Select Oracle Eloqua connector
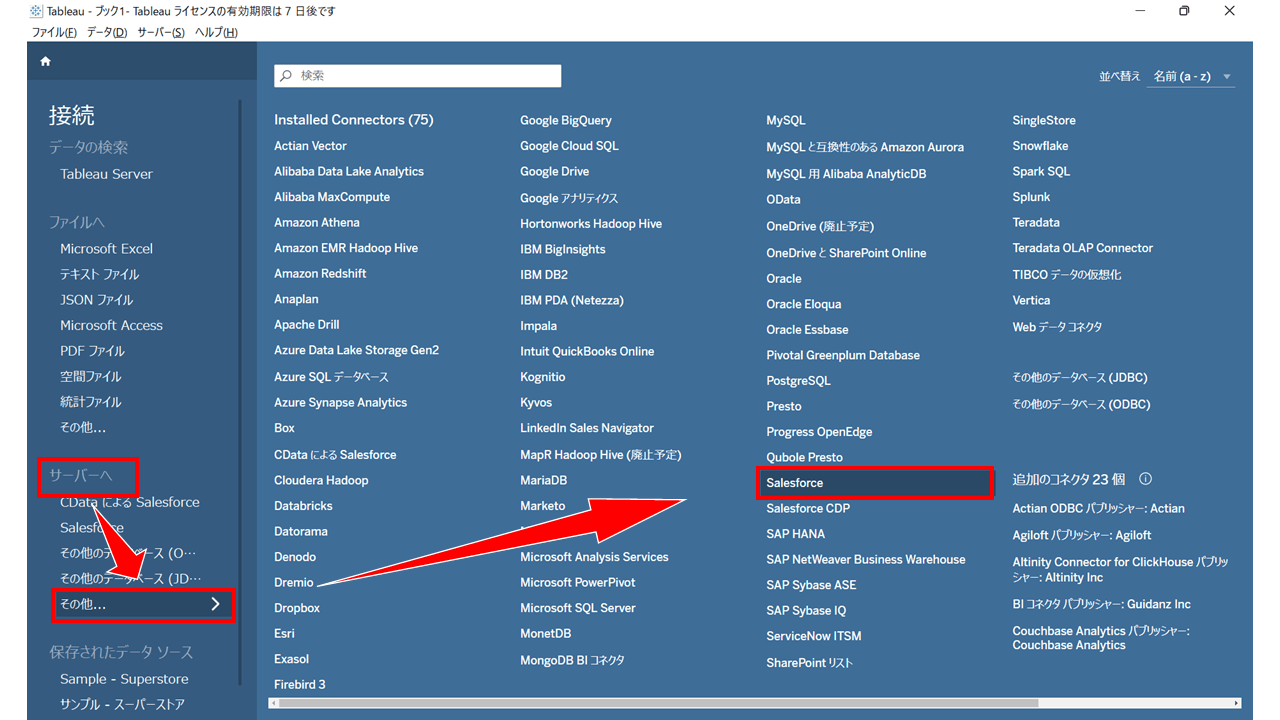The height and width of the screenshot is (720, 1280). click(804, 304)
